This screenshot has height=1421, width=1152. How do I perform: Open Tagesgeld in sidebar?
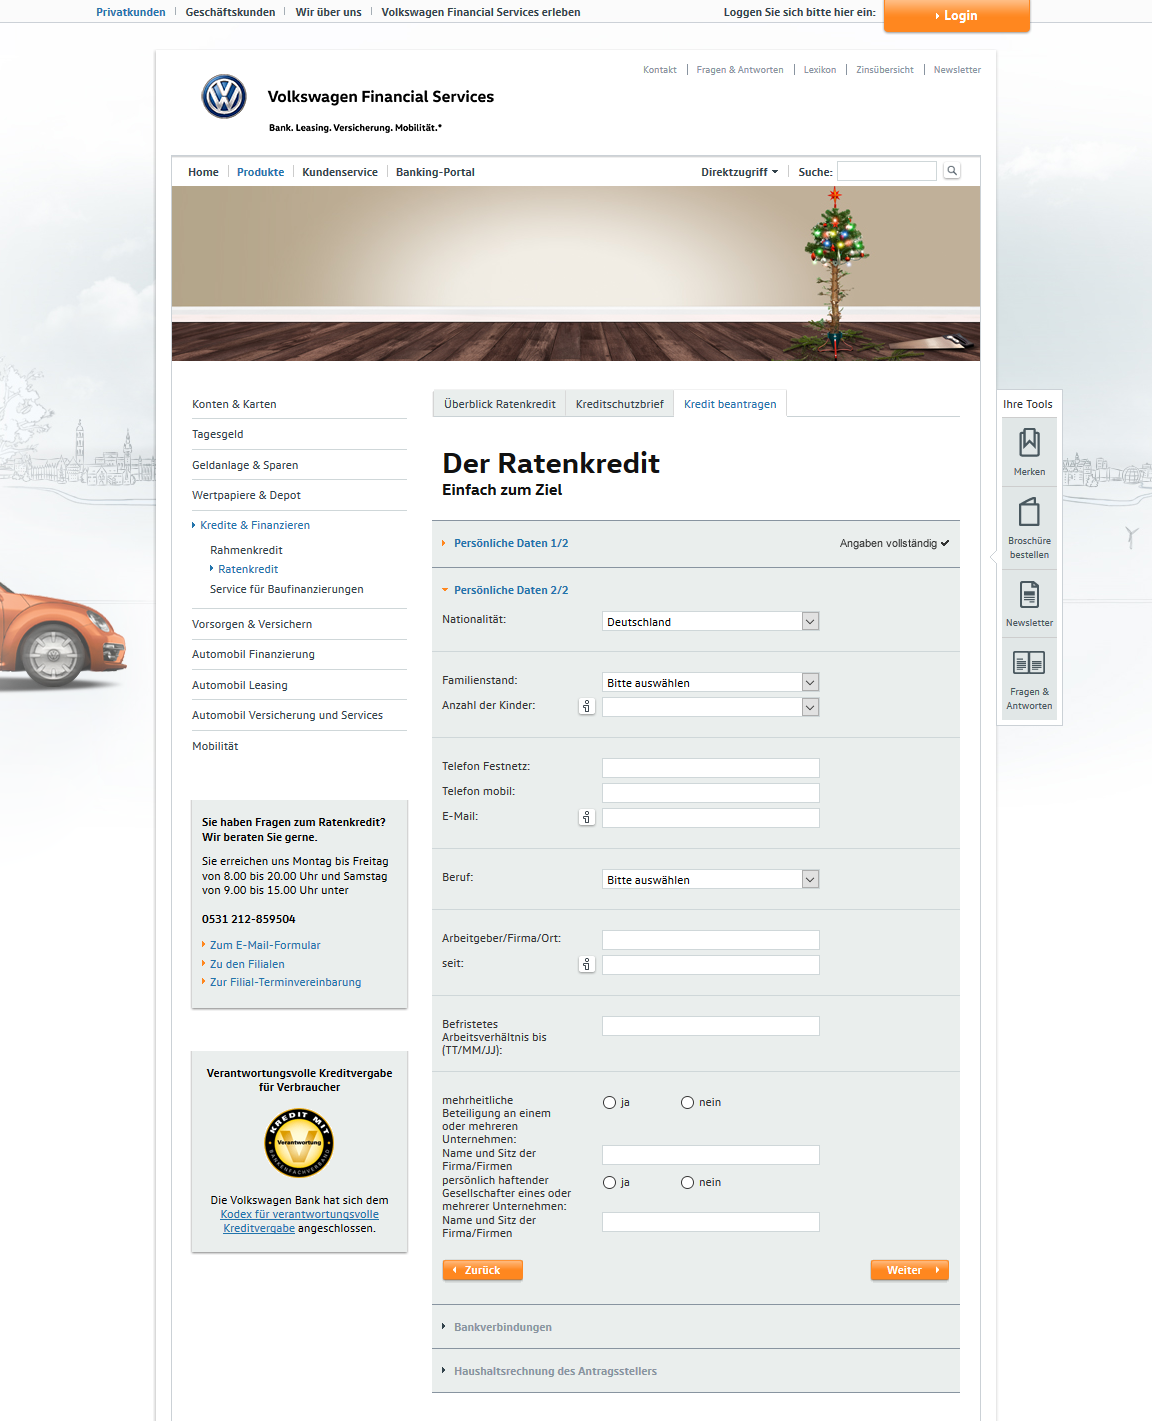pos(218,434)
